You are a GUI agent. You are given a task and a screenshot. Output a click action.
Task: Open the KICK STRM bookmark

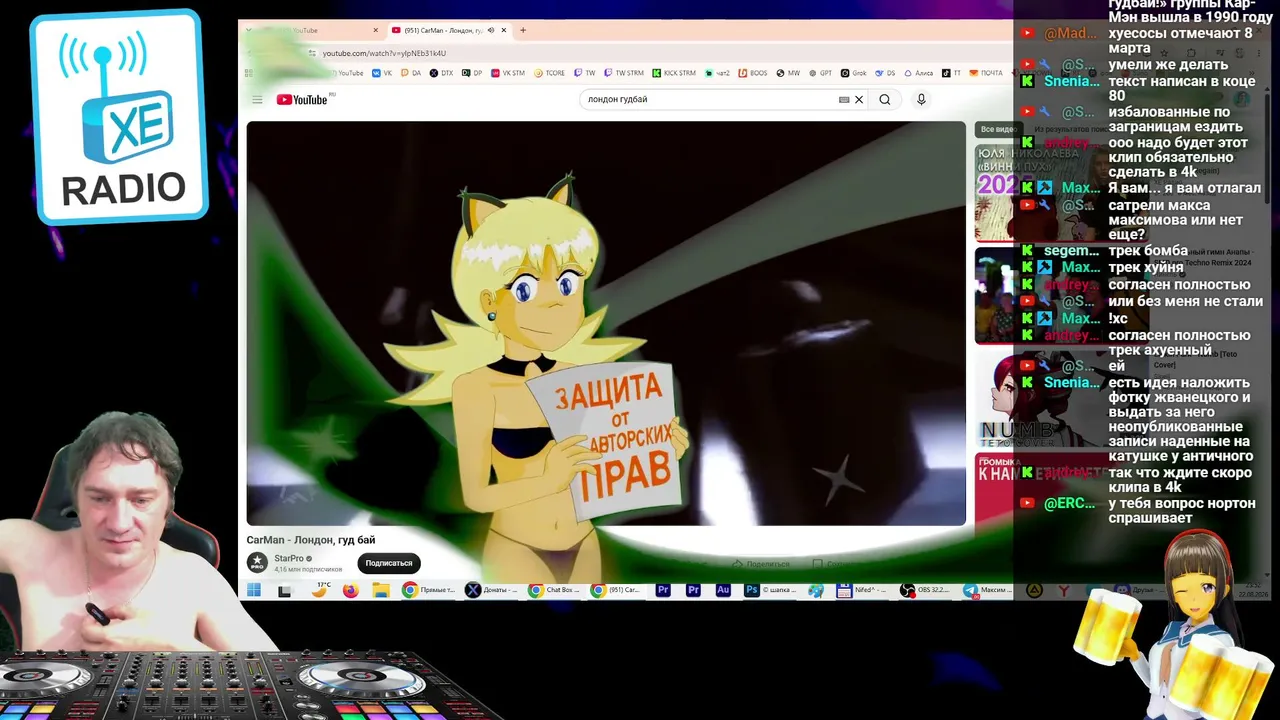(674, 73)
